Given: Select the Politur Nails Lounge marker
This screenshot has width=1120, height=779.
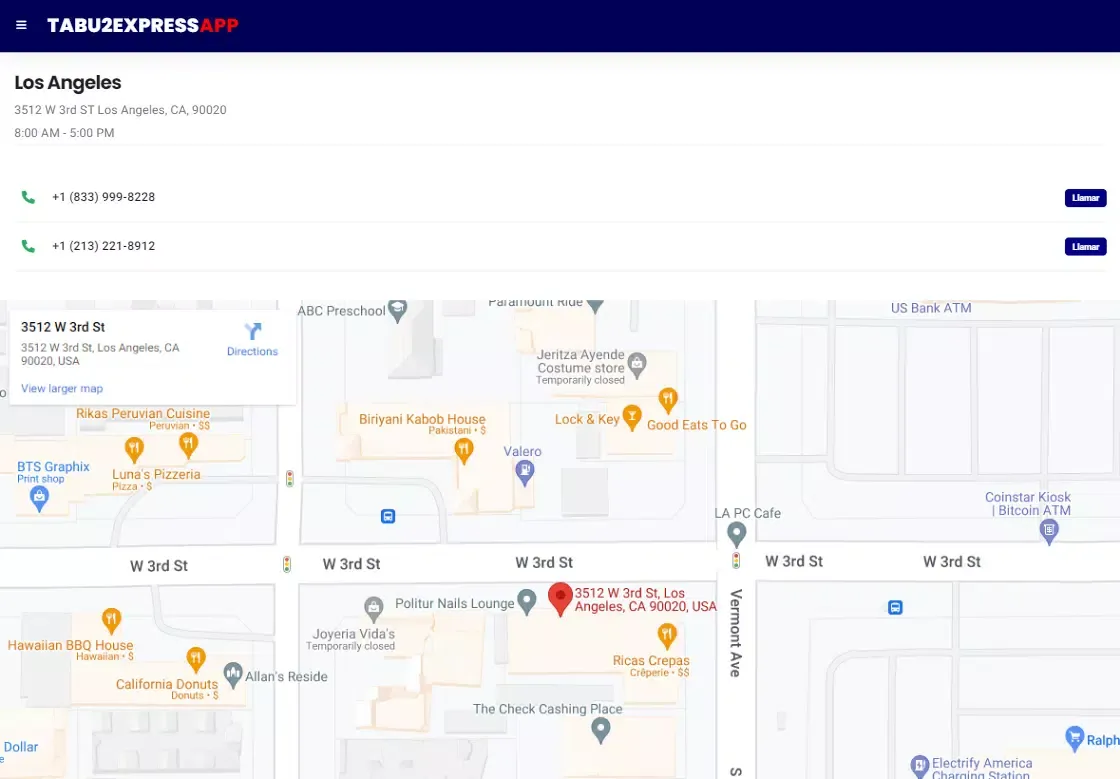Looking at the screenshot, I should (526, 602).
